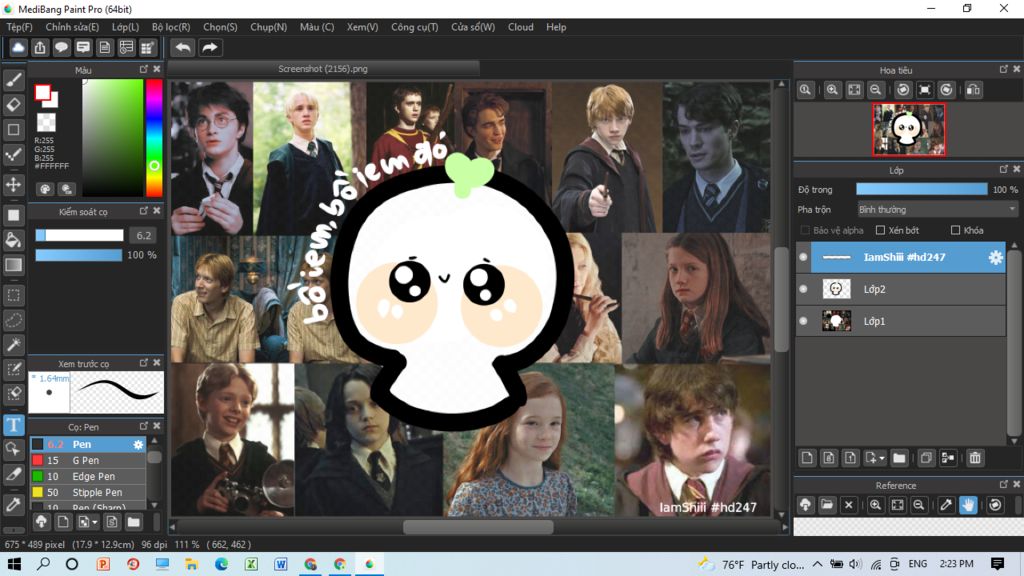Hide the Lớp2 layer
The height and width of the screenshot is (576, 1024).
(803, 289)
